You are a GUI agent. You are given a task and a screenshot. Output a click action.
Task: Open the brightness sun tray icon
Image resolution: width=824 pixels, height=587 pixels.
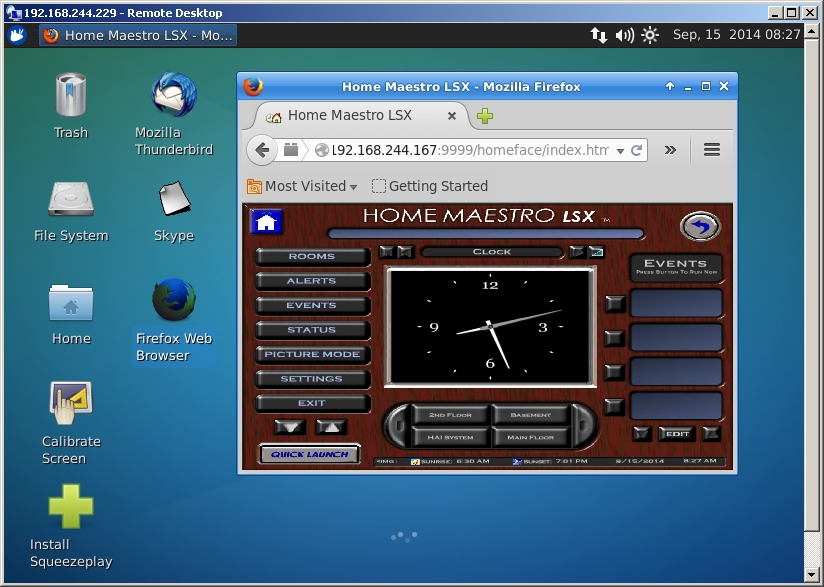click(x=650, y=35)
